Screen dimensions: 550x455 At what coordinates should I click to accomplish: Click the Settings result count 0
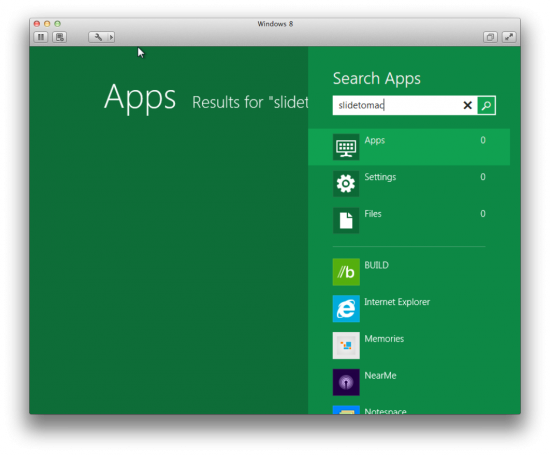click(483, 177)
